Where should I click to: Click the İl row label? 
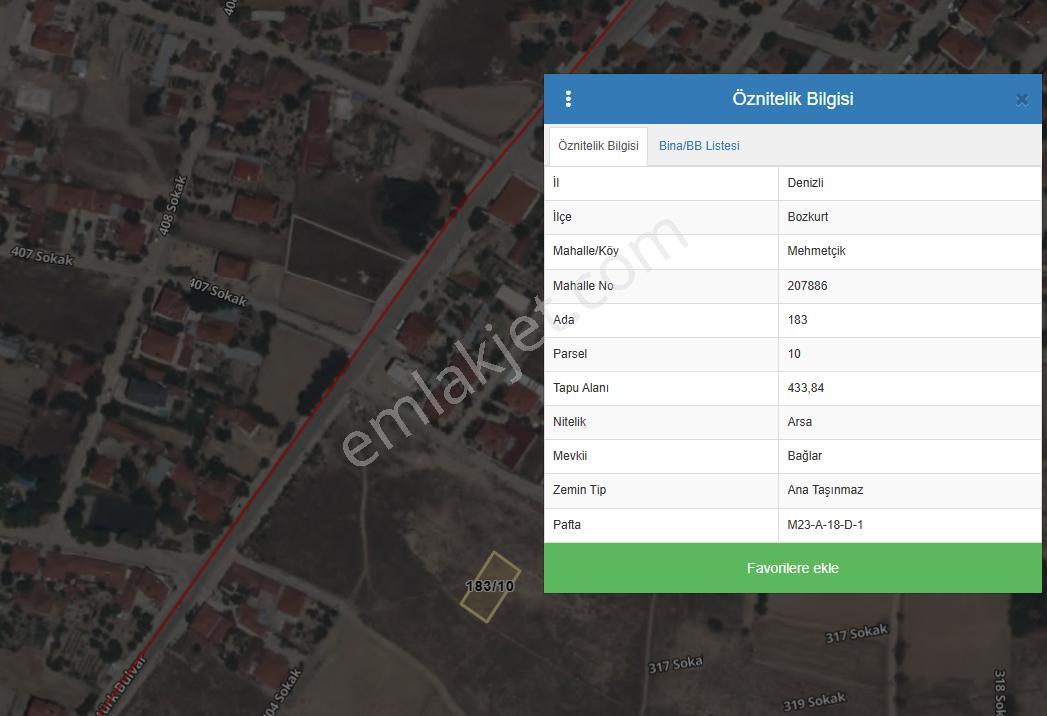pos(556,183)
